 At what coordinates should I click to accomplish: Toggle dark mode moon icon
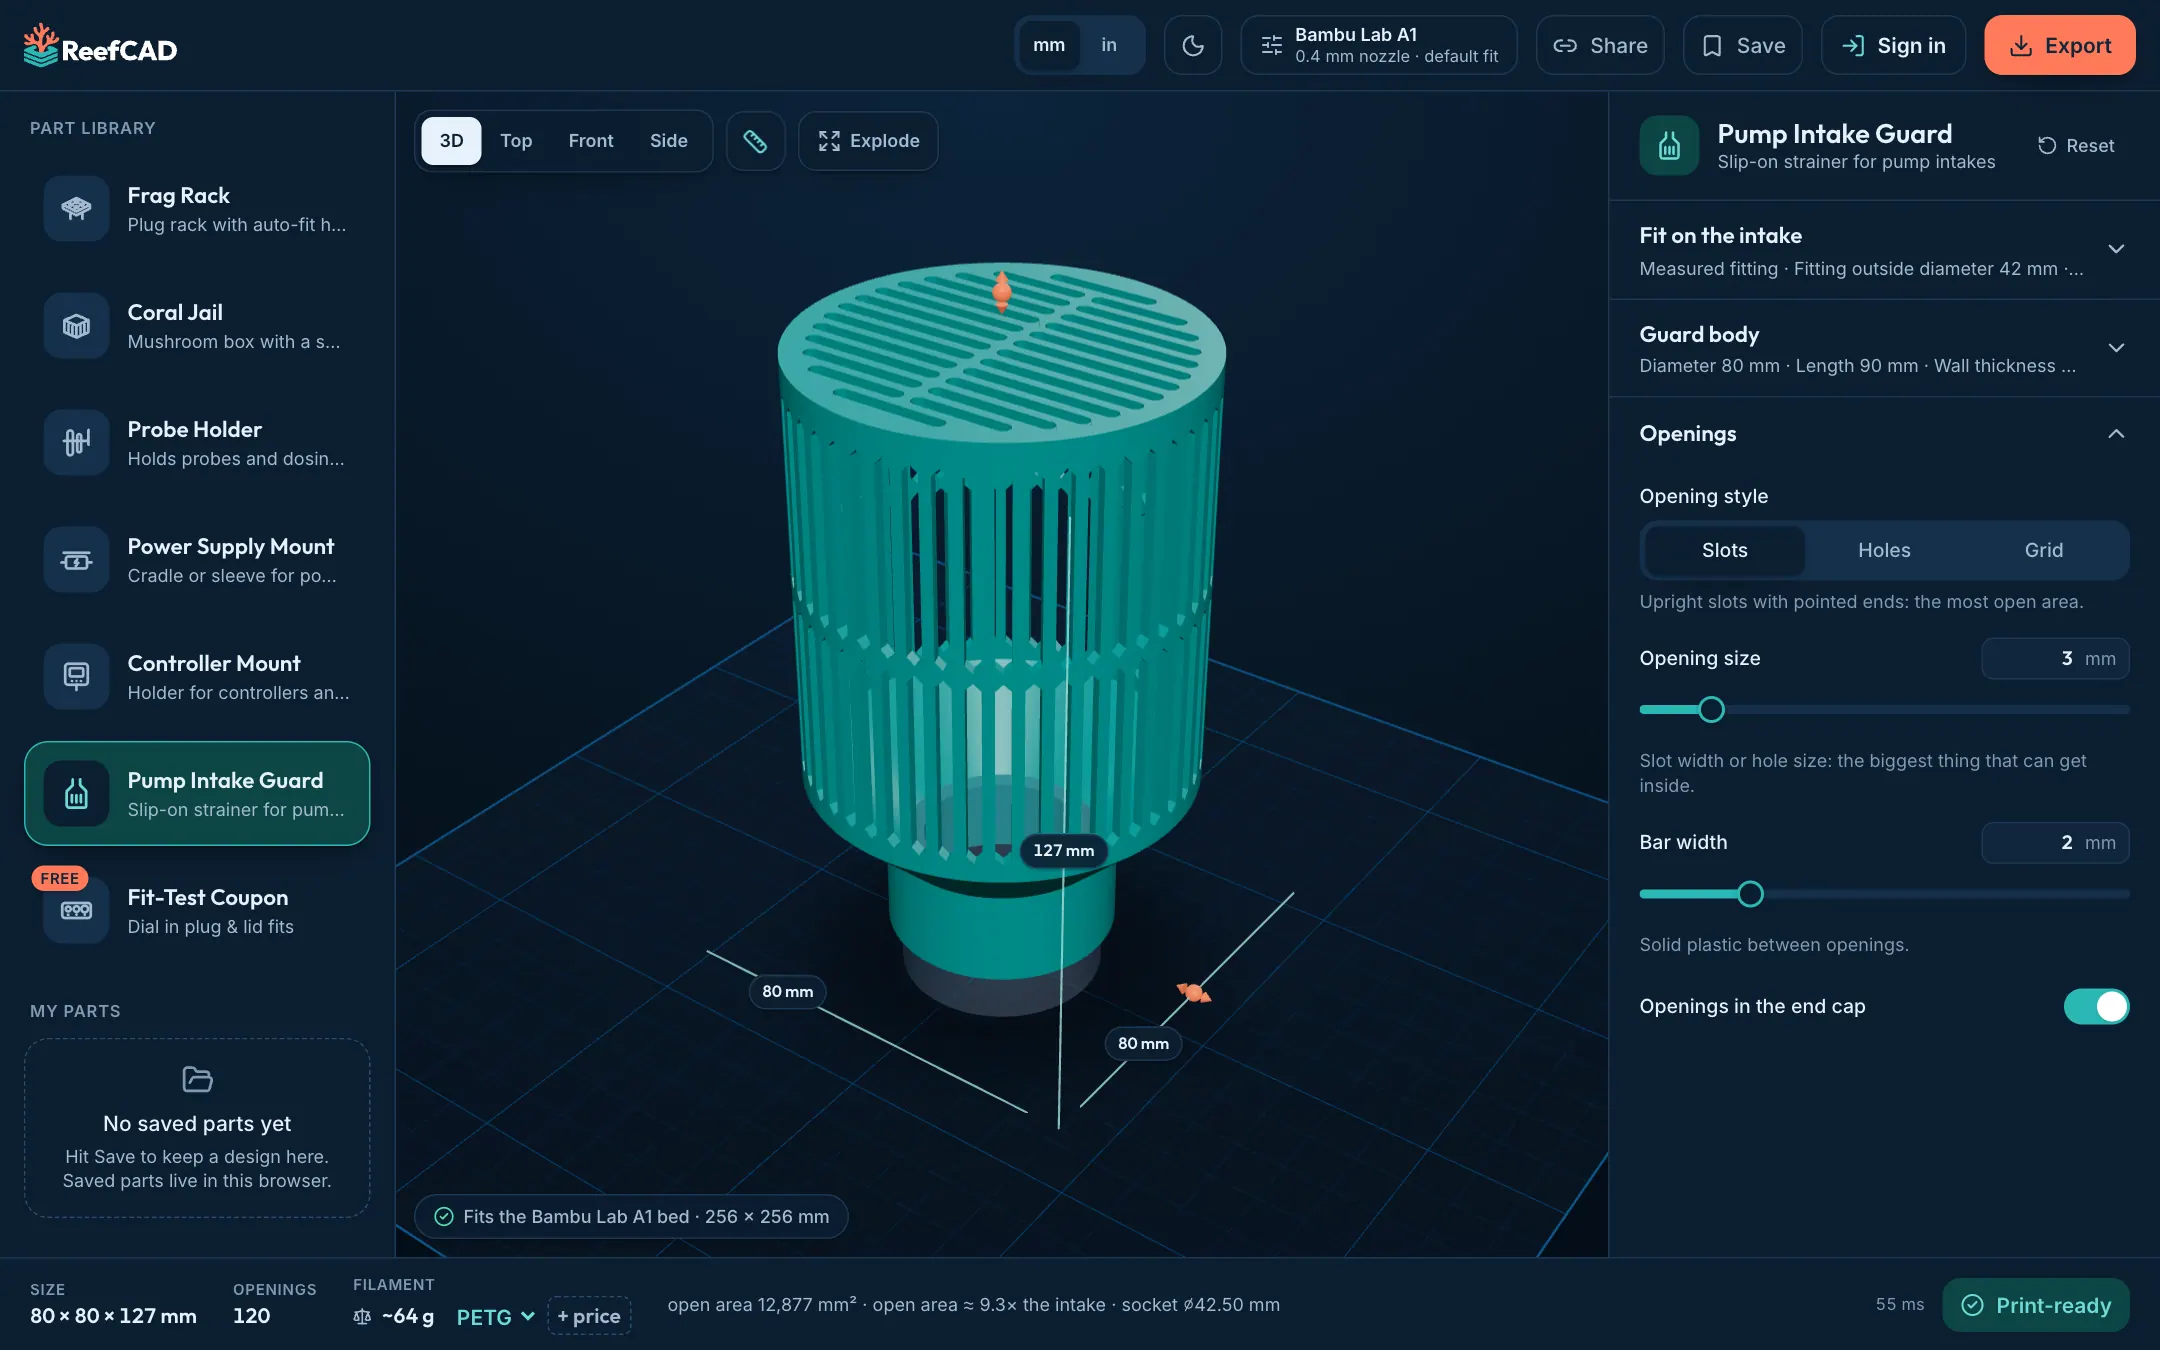(x=1193, y=45)
